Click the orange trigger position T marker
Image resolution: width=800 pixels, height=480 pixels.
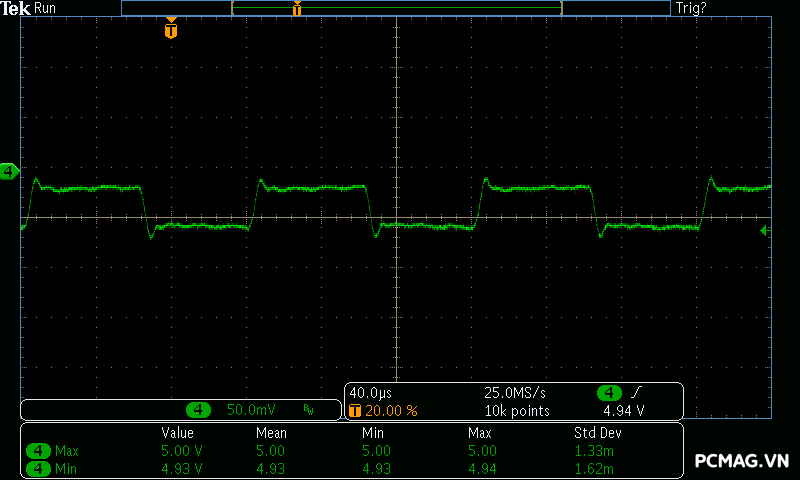click(171, 31)
